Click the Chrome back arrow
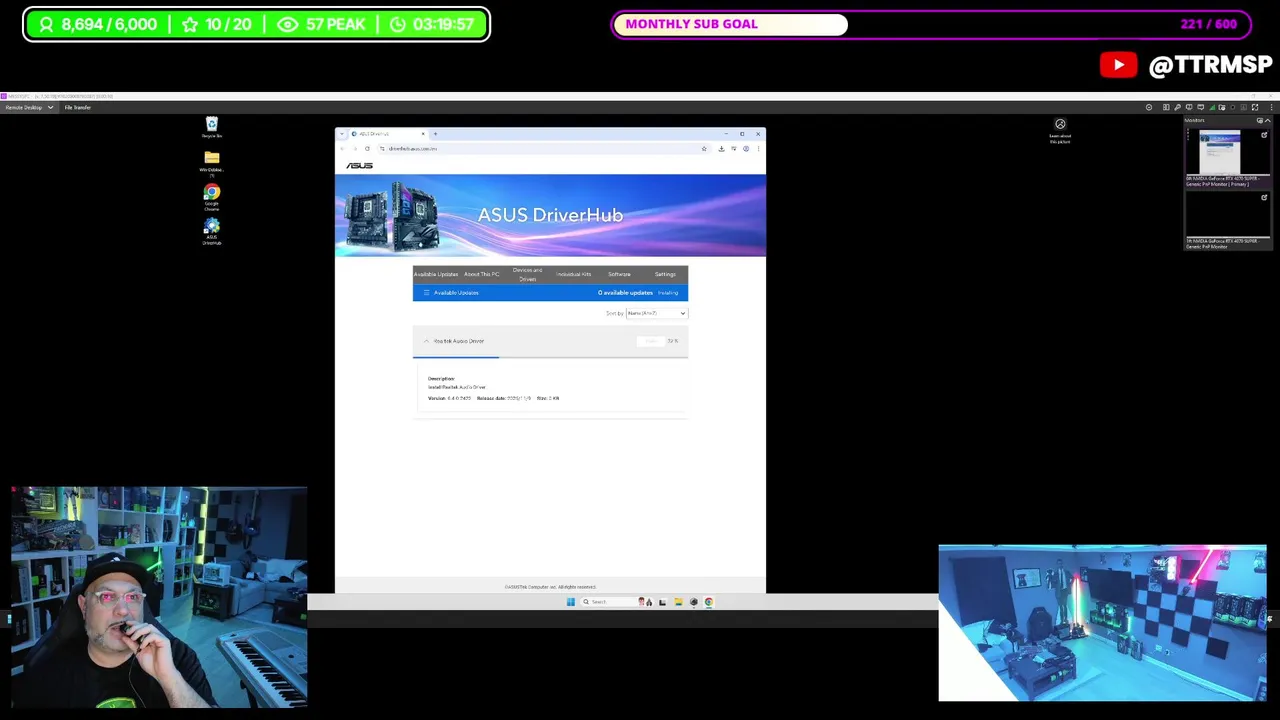The image size is (1280, 720). (x=342, y=148)
